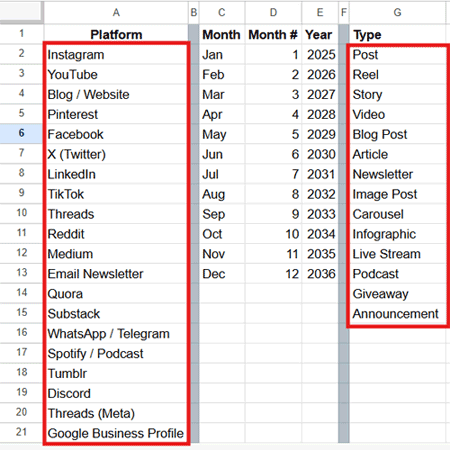Select the Newsletter type cell

coord(397,174)
